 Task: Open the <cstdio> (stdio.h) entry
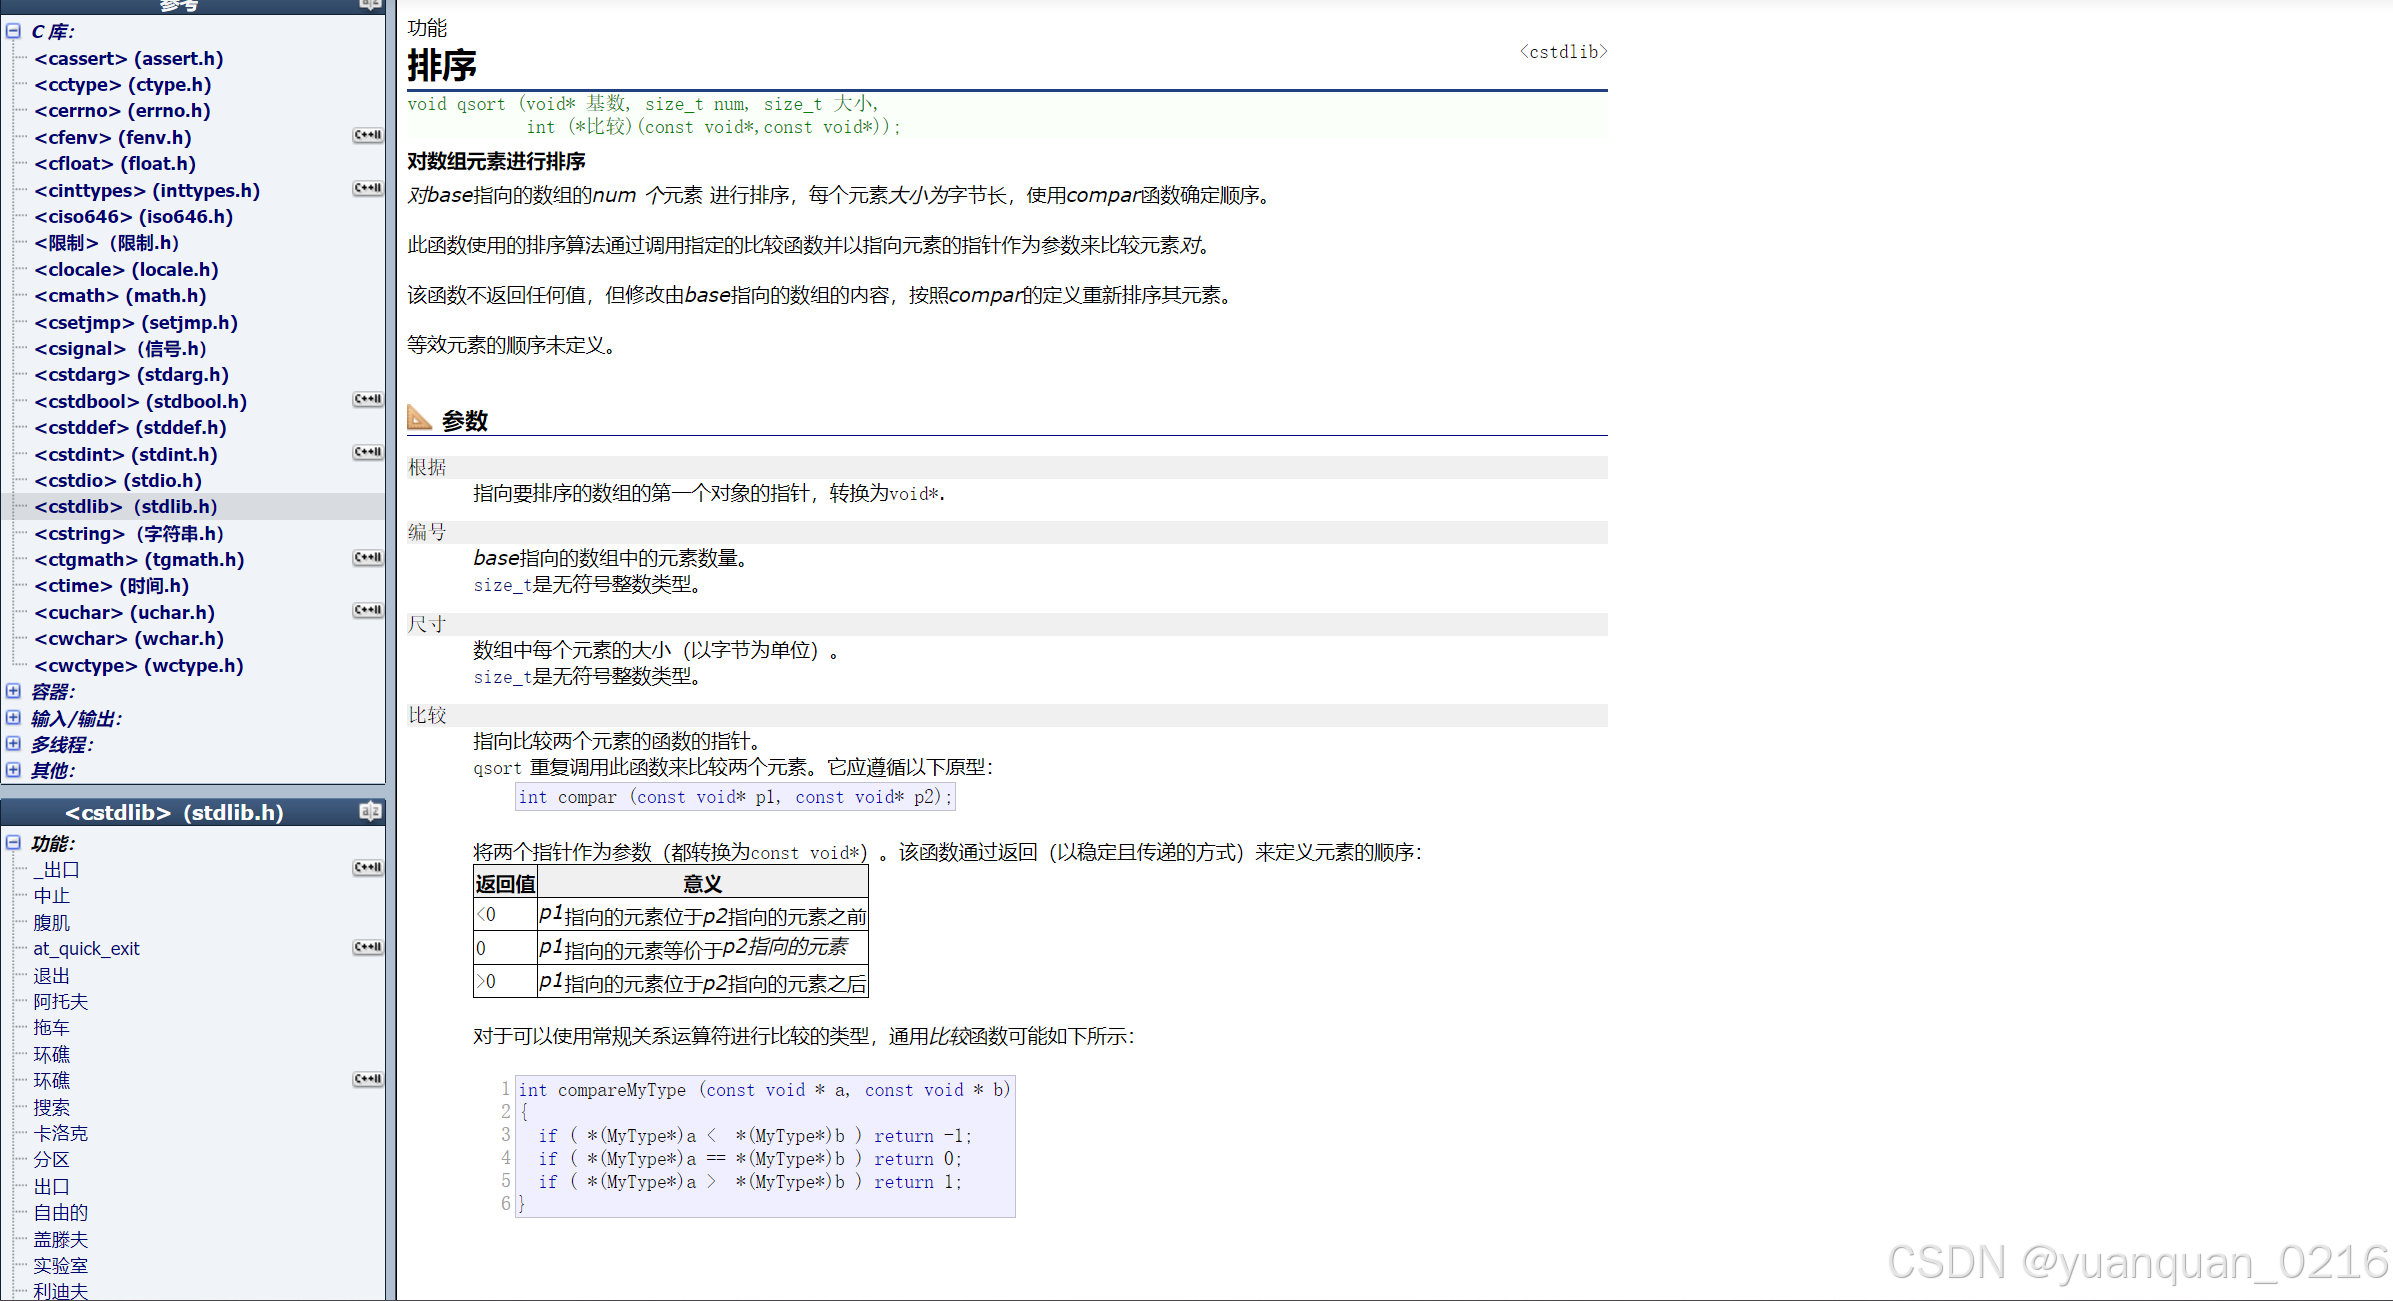118,481
